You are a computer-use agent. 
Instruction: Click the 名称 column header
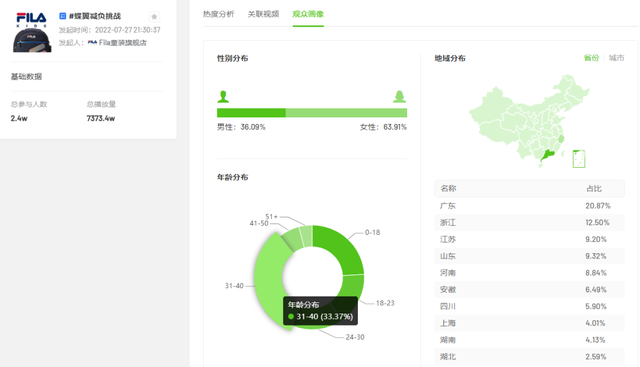[448, 189]
